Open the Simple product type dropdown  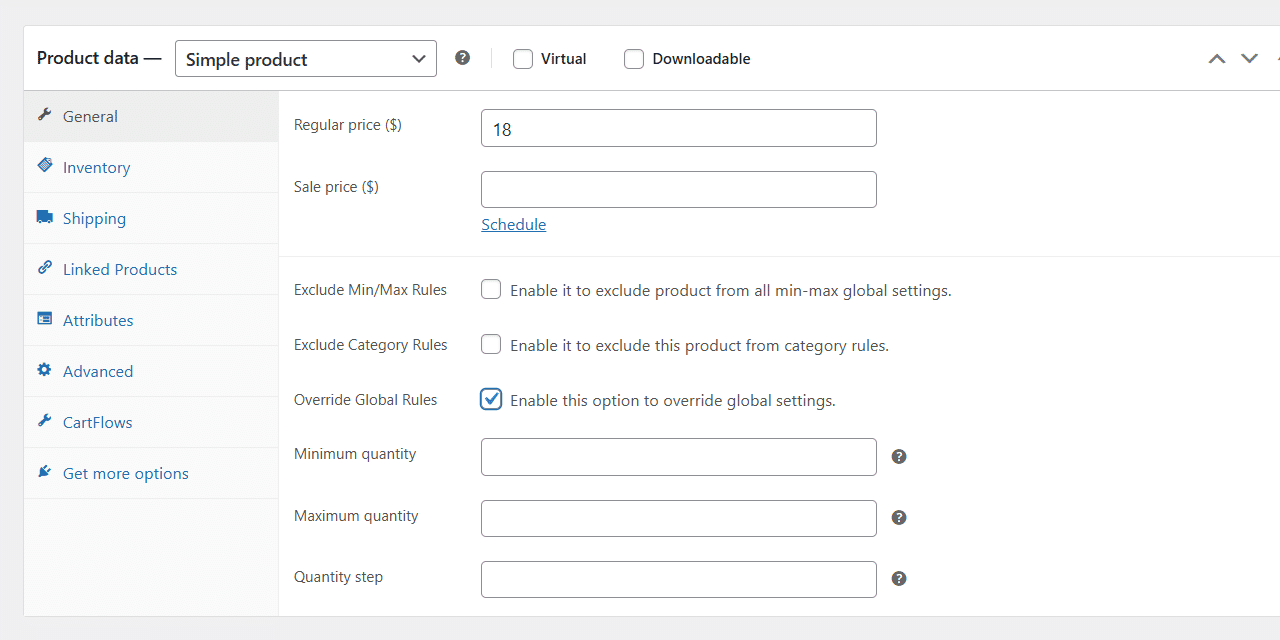306,59
